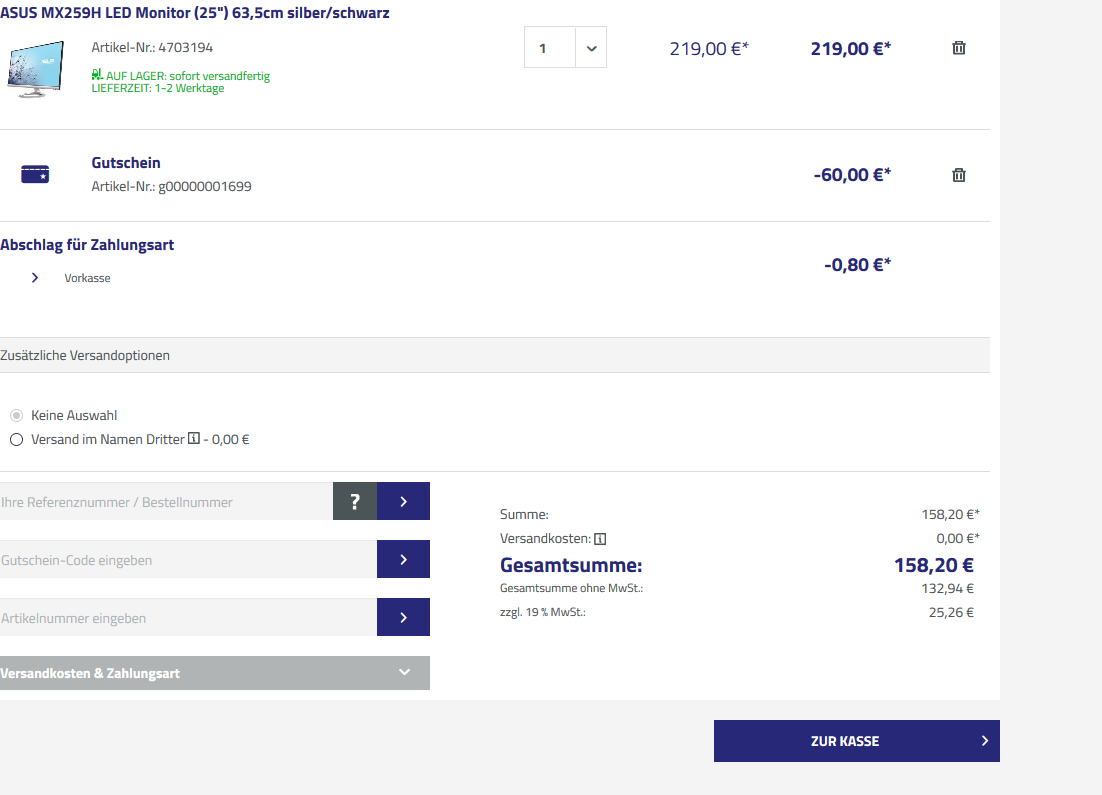Select Versand im Namen Dritter option
This screenshot has width=1102, height=795.
[x=16, y=439]
